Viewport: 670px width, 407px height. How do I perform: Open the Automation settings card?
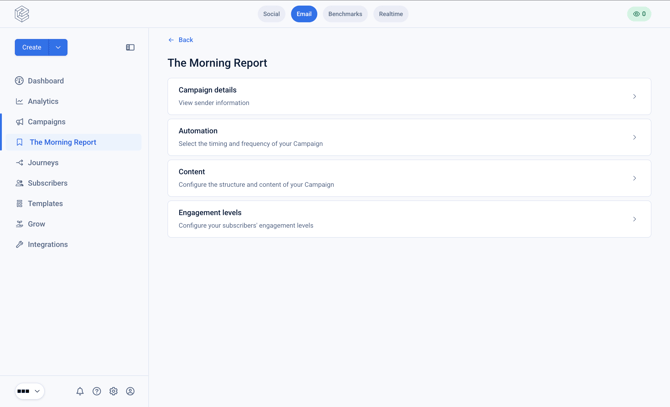point(409,137)
